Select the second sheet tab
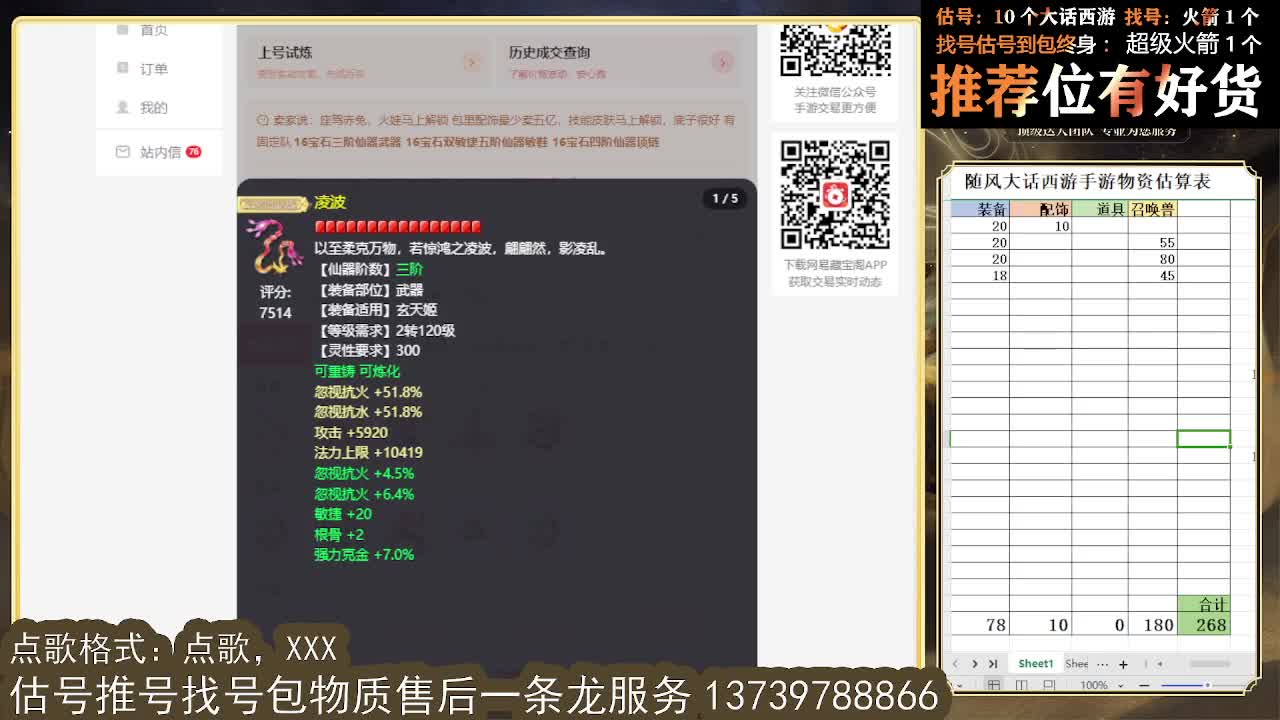The image size is (1280, 720). click(x=1077, y=663)
